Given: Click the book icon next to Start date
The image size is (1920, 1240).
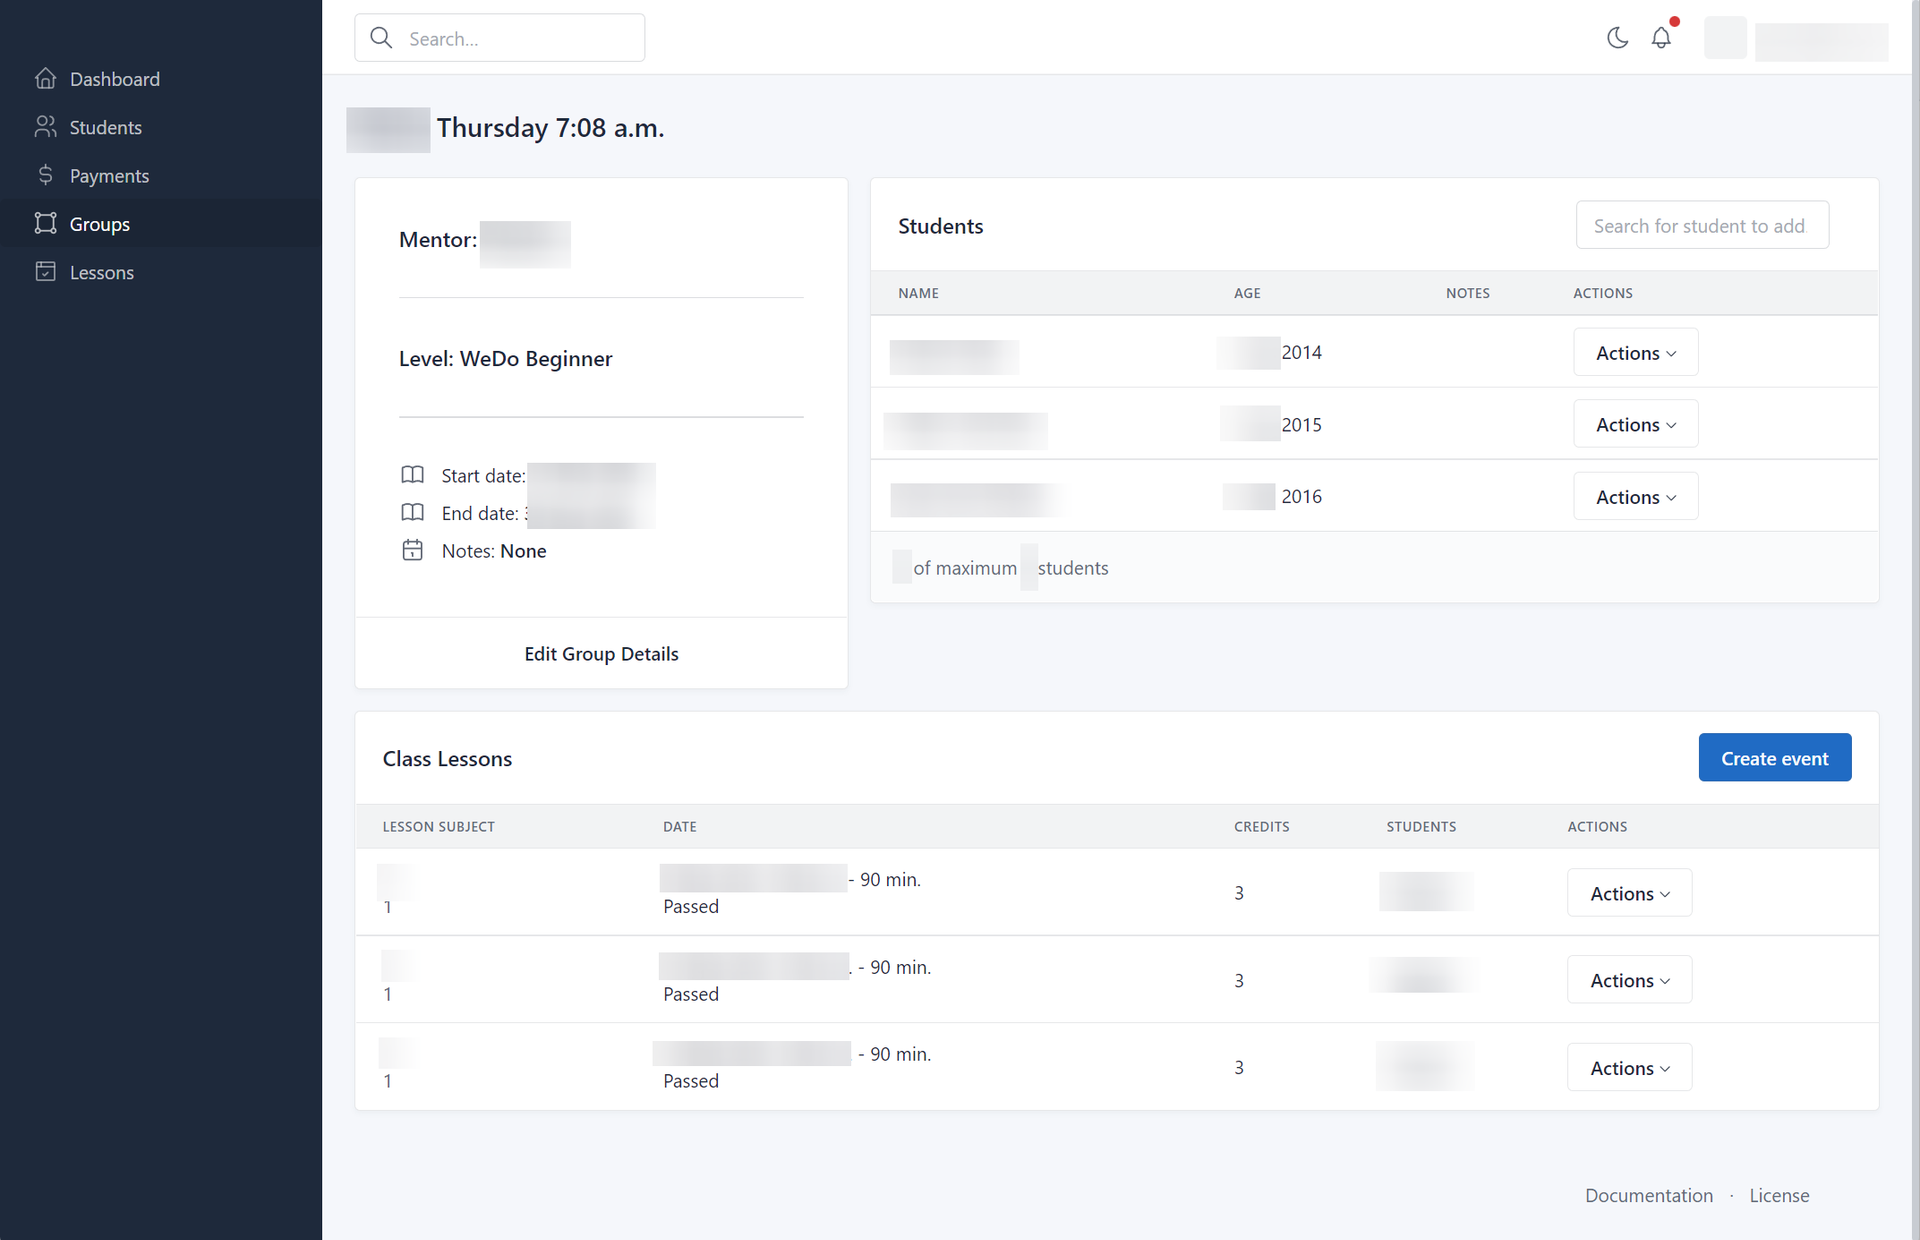Looking at the screenshot, I should (x=412, y=475).
